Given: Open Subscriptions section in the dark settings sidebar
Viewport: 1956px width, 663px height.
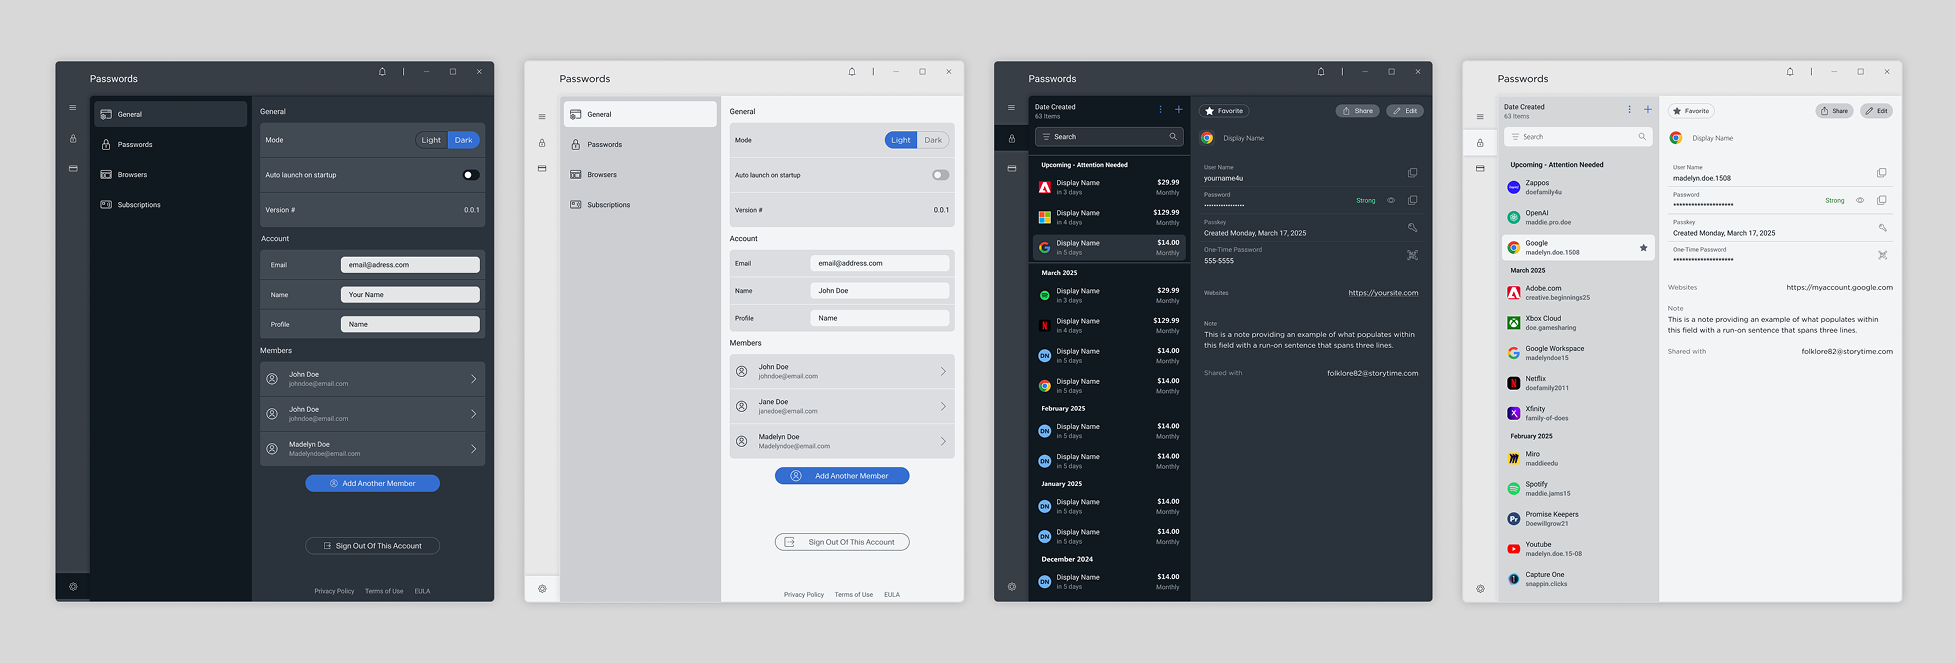Looking at the screenshot, I should (x=139, y=205).
